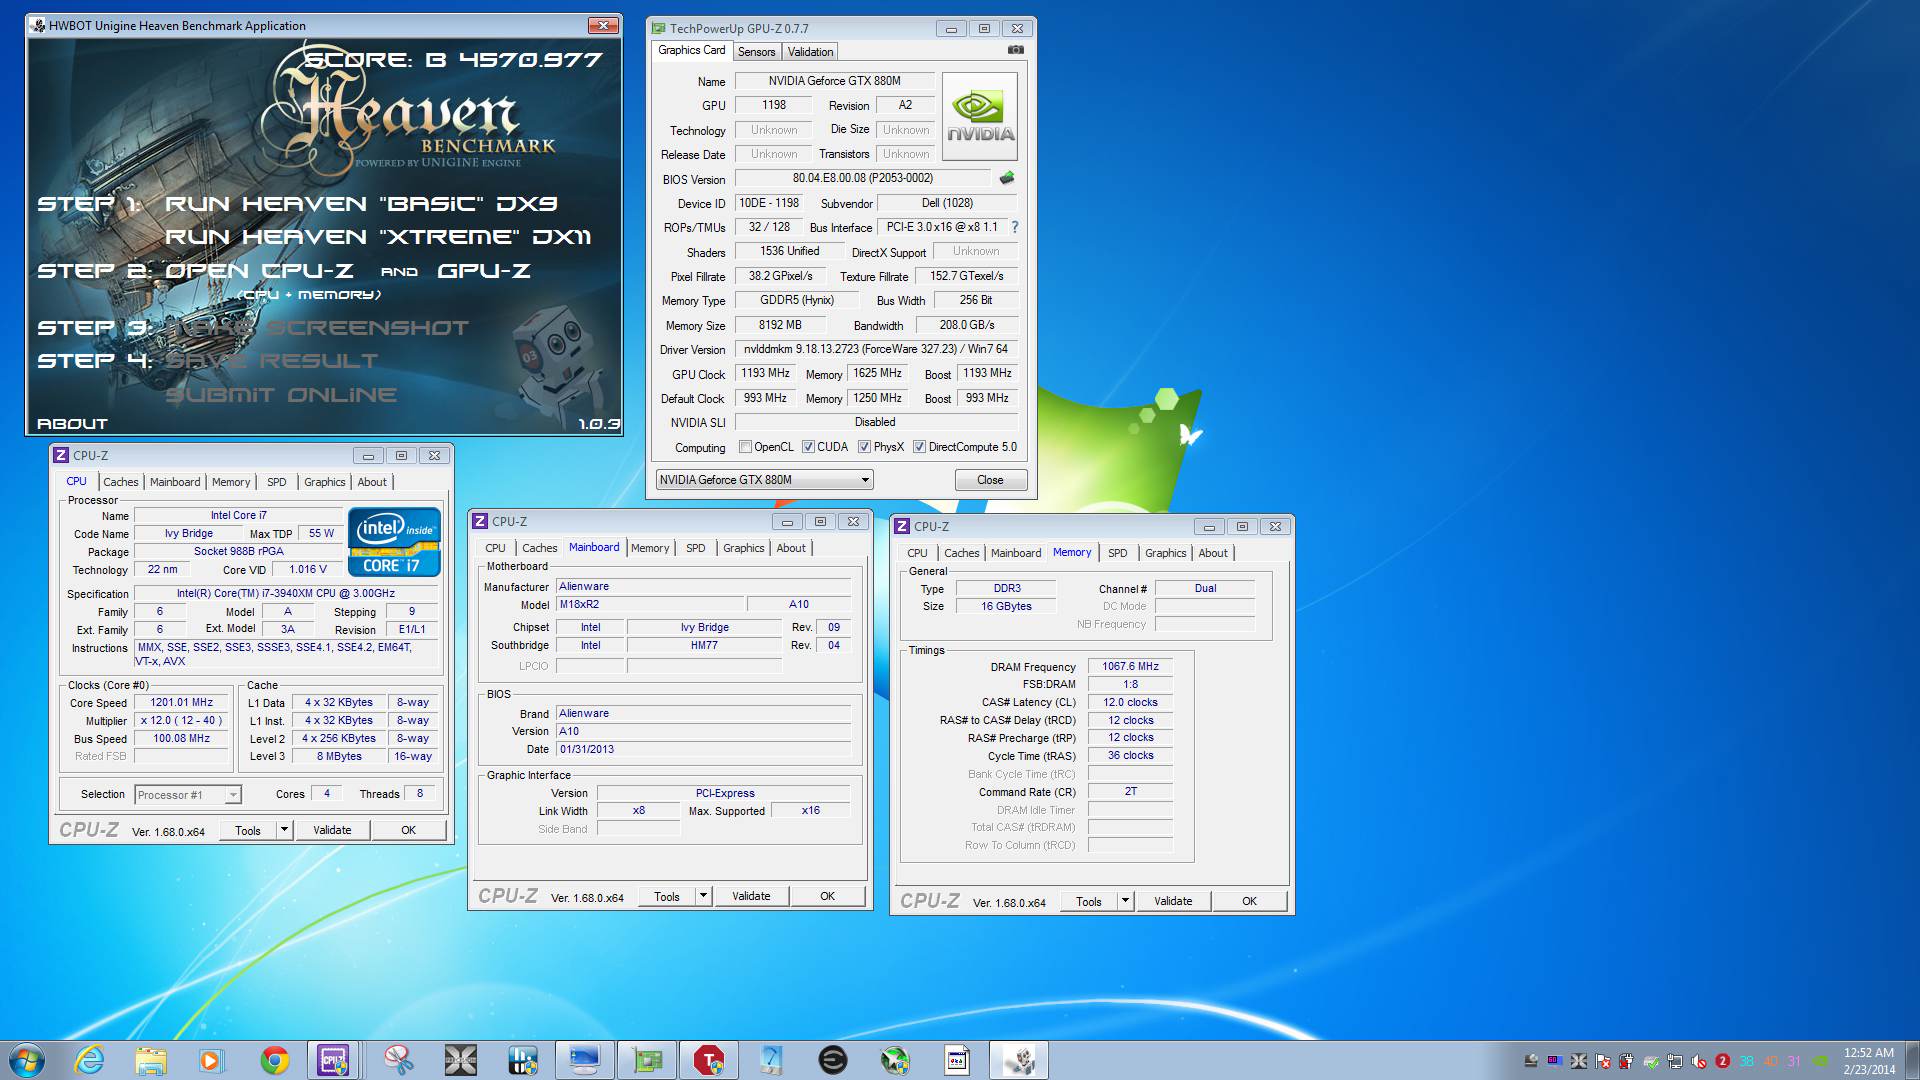Open the ThrottleStop red T taskbar icon
Image resolution: width=1920 pixels, height=1080 pixels.
709,1060
